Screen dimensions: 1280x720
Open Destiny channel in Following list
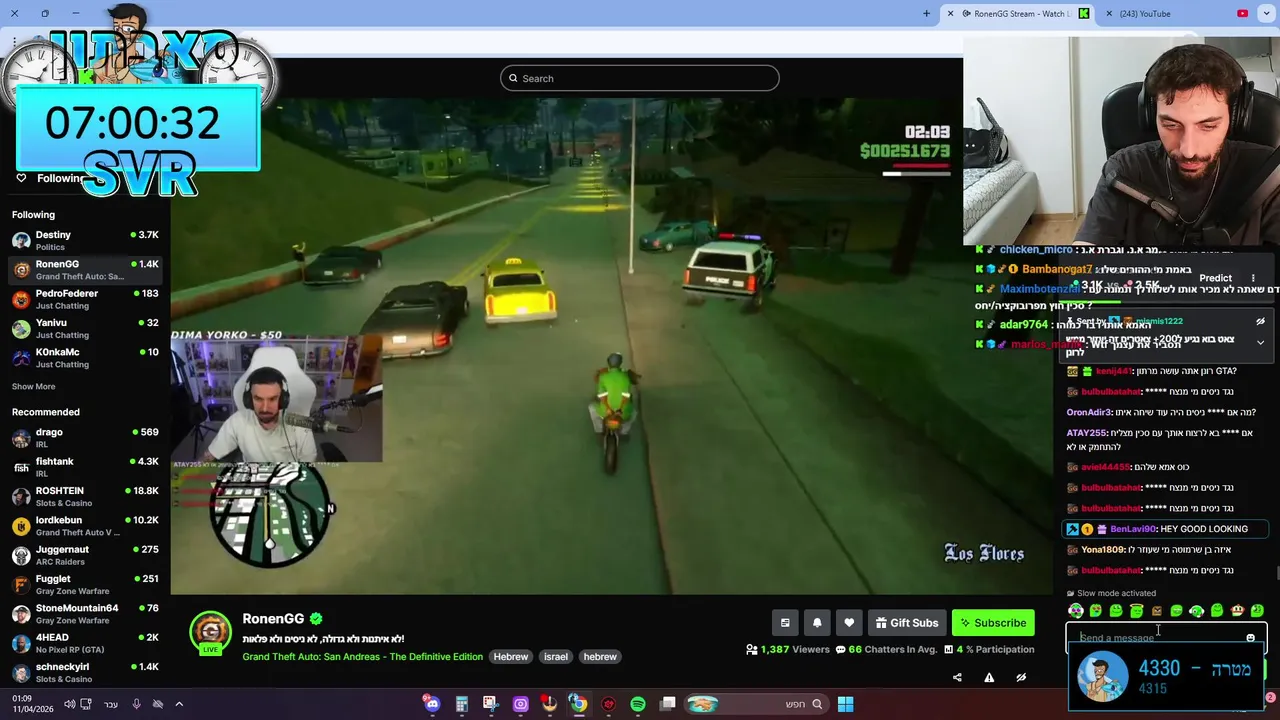pyautogui.click(x=85, y=240)
